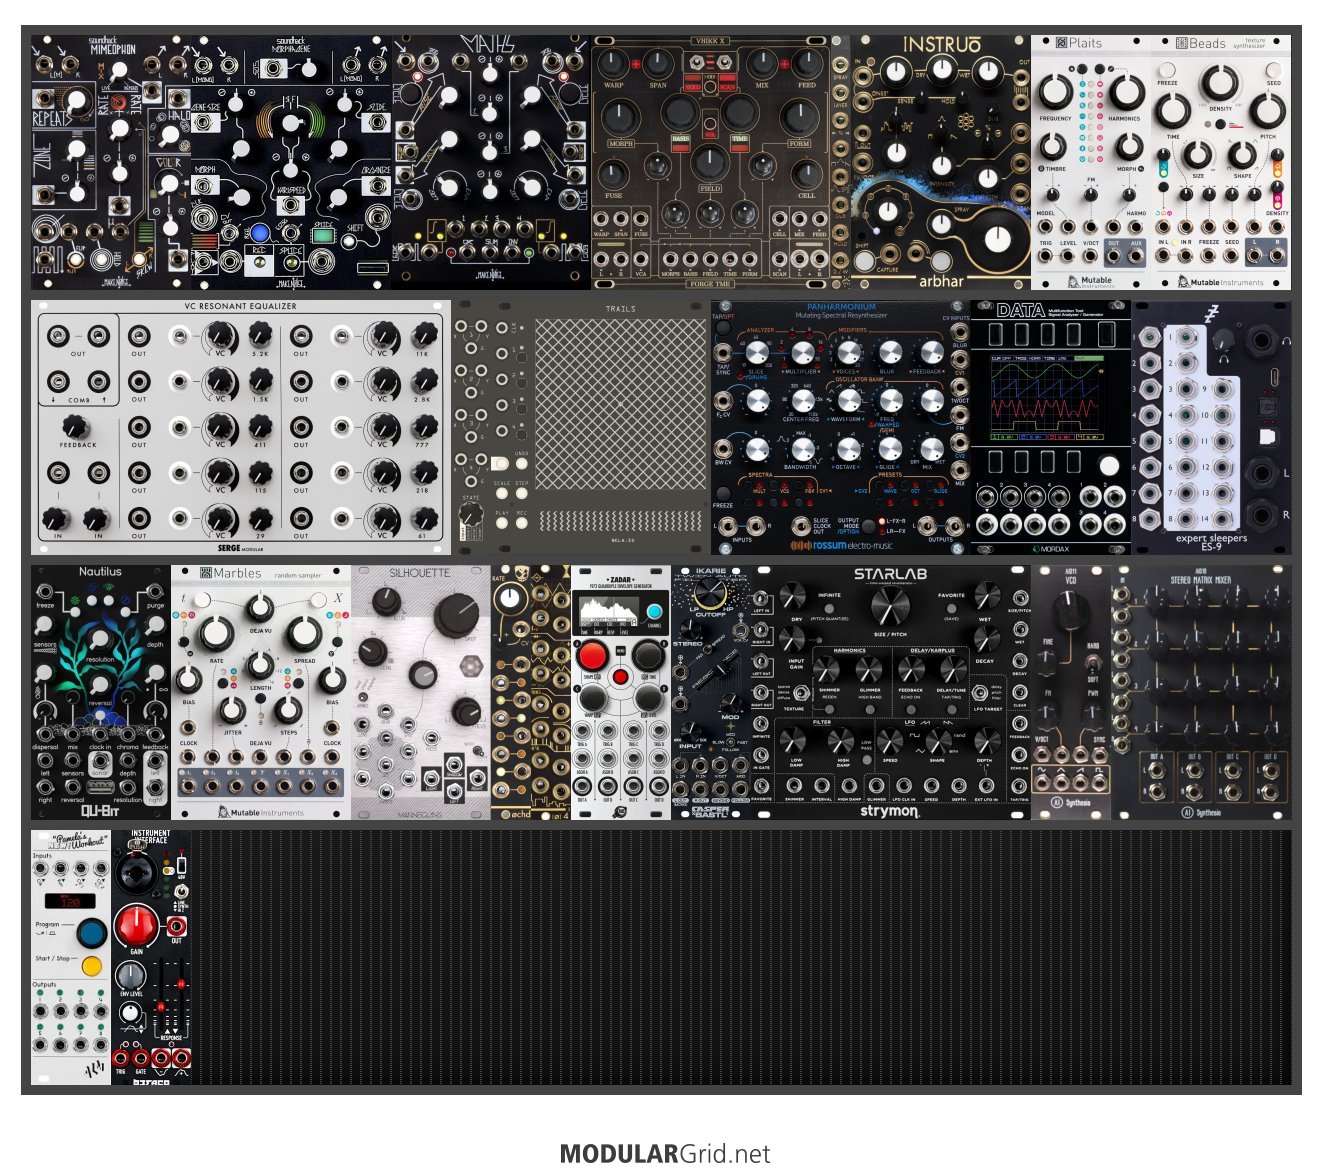Screen dimensions: 1332x1175
Task: Select the Strymon Starlab module
Action: (x=891, y=692)
